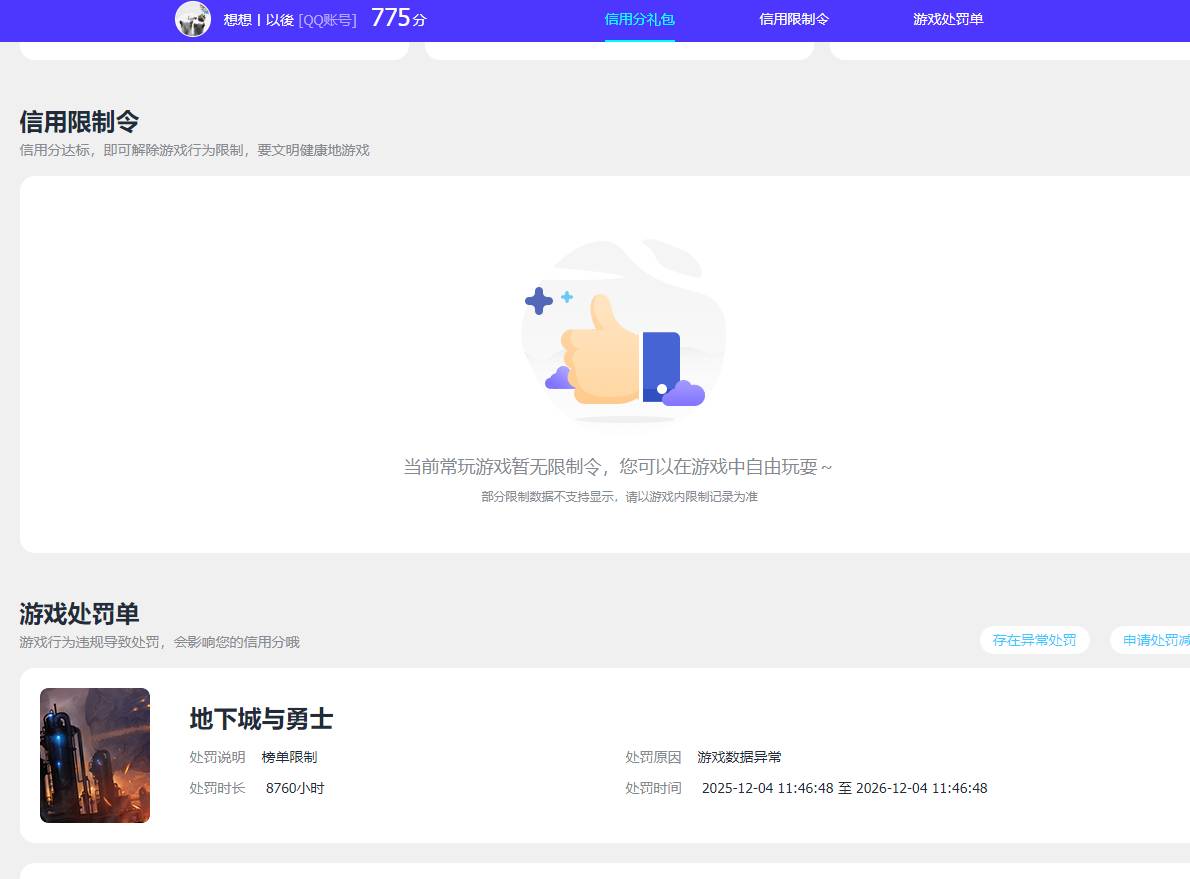Switch to the 信用限制令 tab
The height and width of the screenshot is (879, 1190).
(794, 19)
